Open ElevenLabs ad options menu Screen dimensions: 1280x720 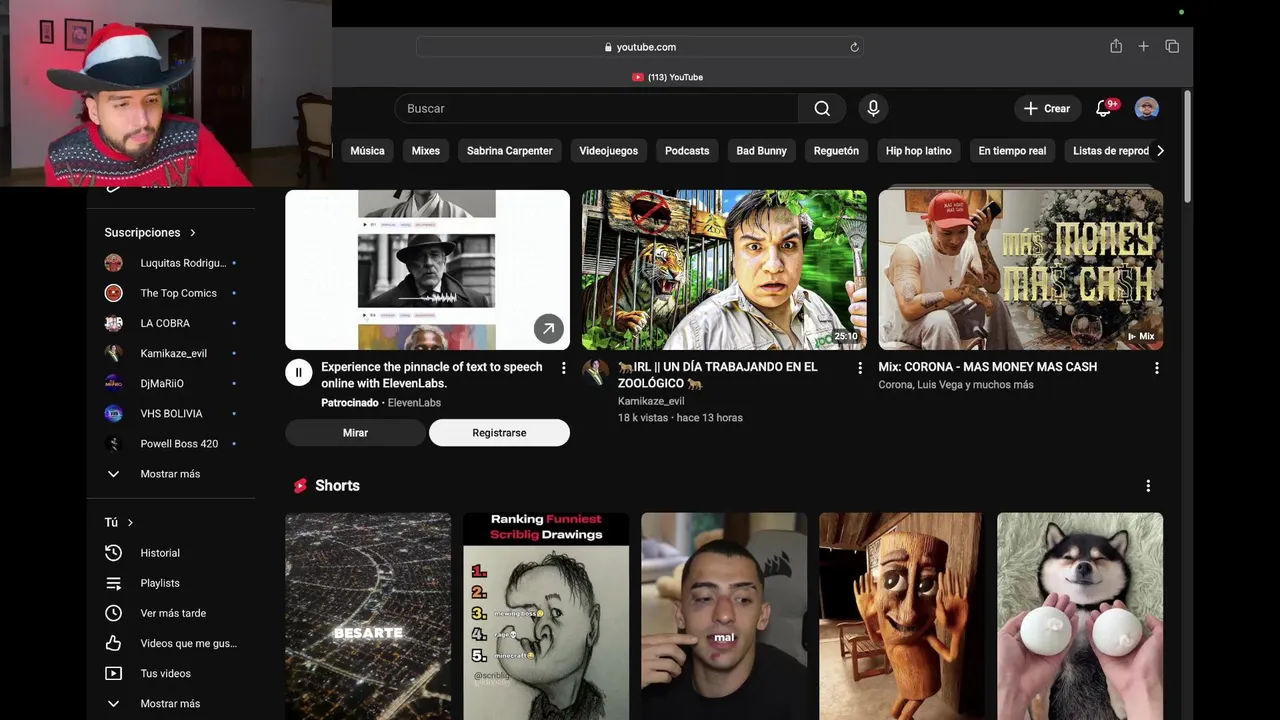pyautogui.click(x=563, y=368)
